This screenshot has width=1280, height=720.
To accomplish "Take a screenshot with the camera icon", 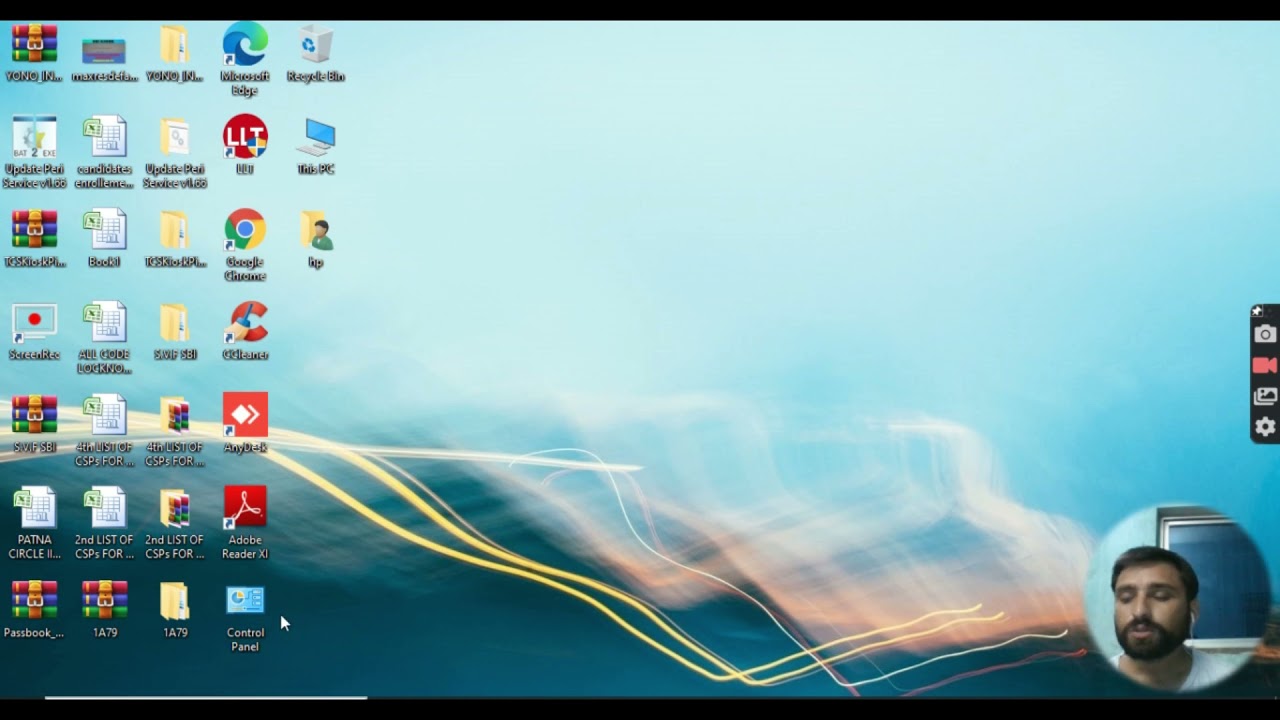I will point(1265,334).
